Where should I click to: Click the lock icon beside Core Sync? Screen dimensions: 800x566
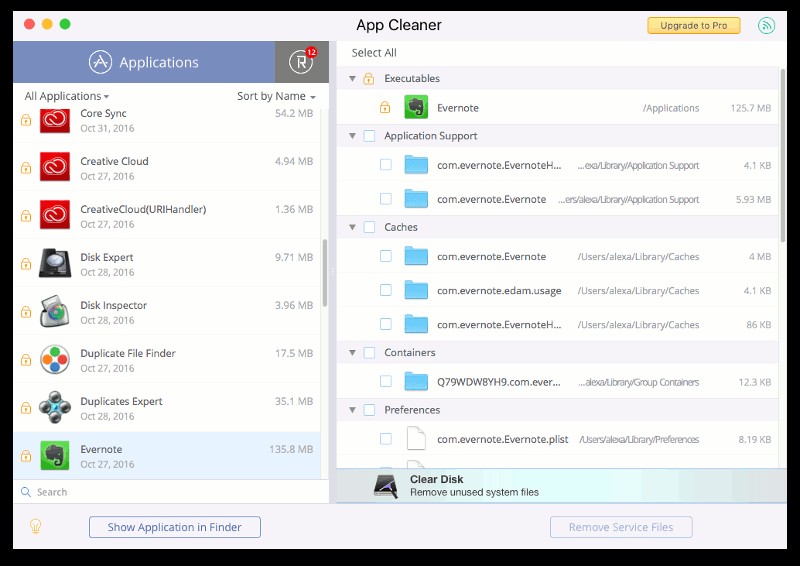click(26, 120)
